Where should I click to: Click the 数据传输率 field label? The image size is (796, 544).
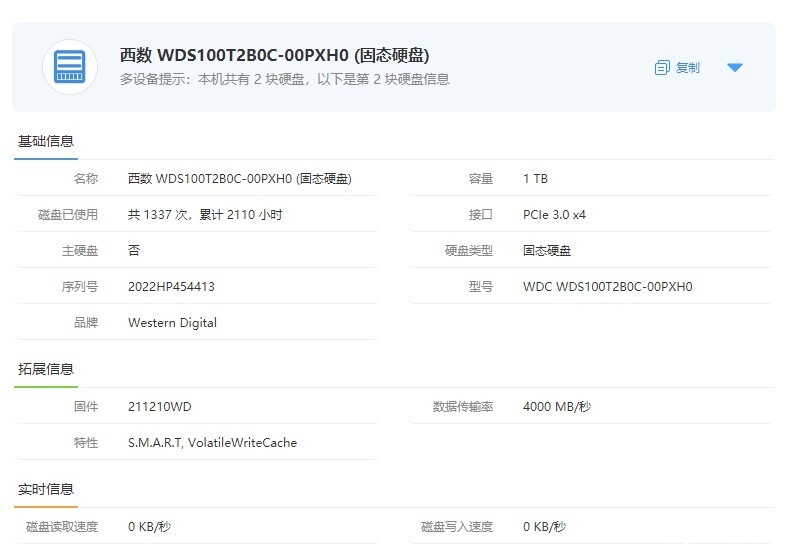pyautogui.click(x=462, y=406)
